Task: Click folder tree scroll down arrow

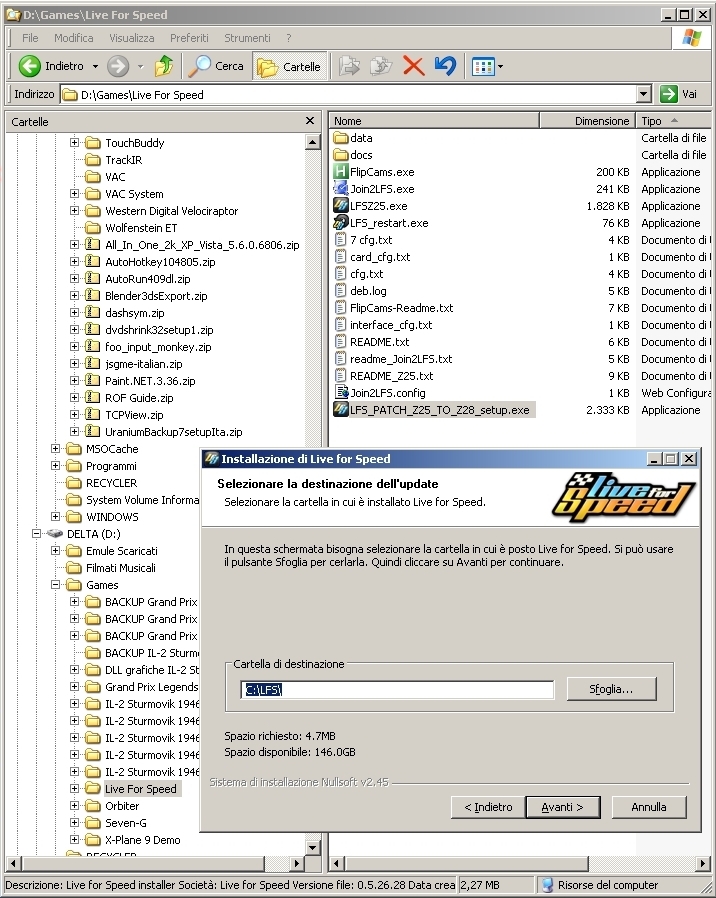Action: (312, 847)
